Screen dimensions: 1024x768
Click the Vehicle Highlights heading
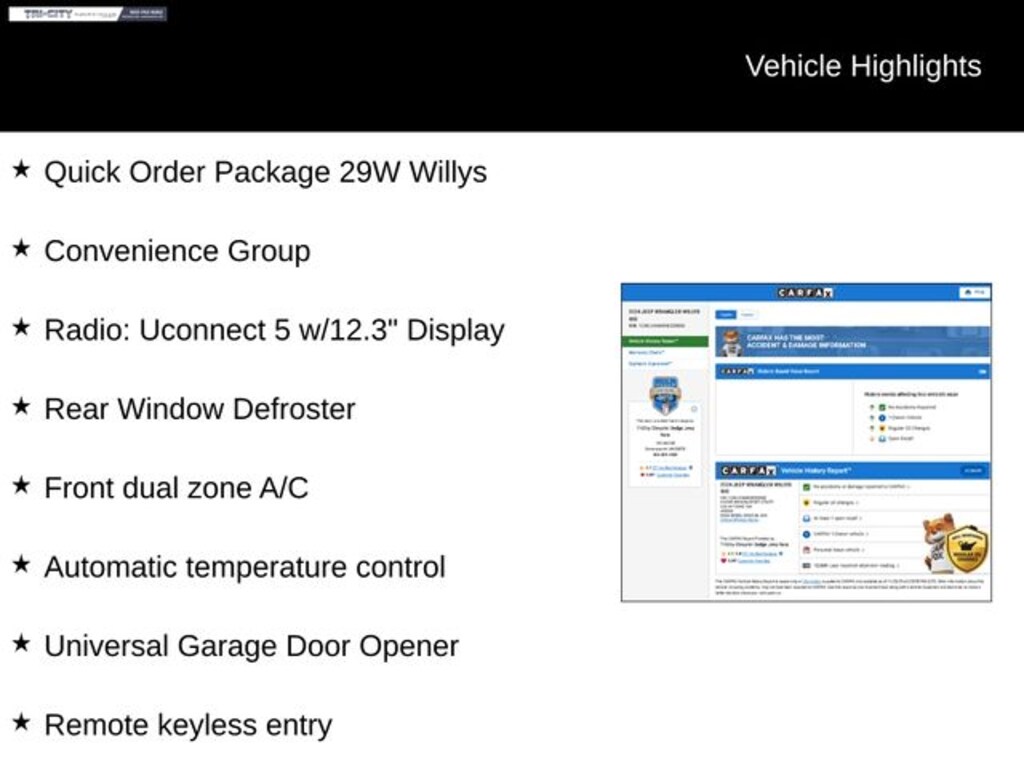click(862, 66)
